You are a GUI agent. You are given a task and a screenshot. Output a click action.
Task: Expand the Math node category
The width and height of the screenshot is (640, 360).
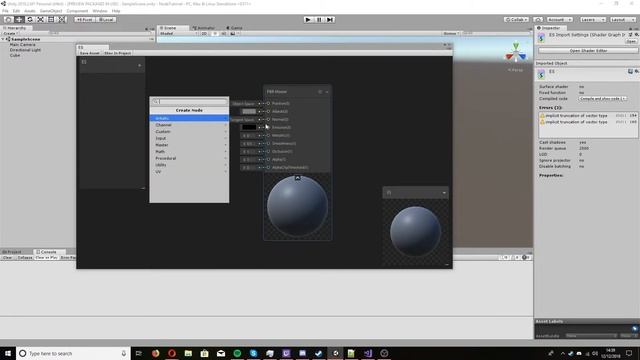coord(189,151)
